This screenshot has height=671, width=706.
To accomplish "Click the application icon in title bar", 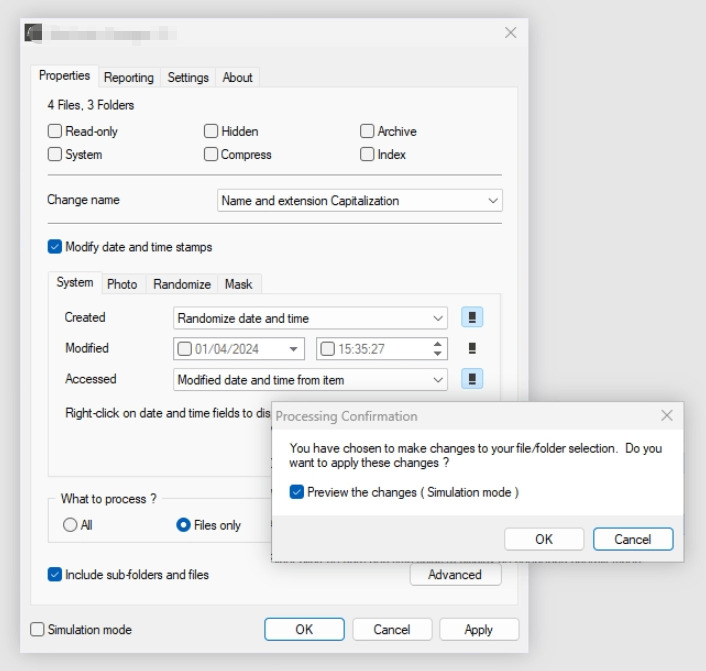I will [33, 32].
